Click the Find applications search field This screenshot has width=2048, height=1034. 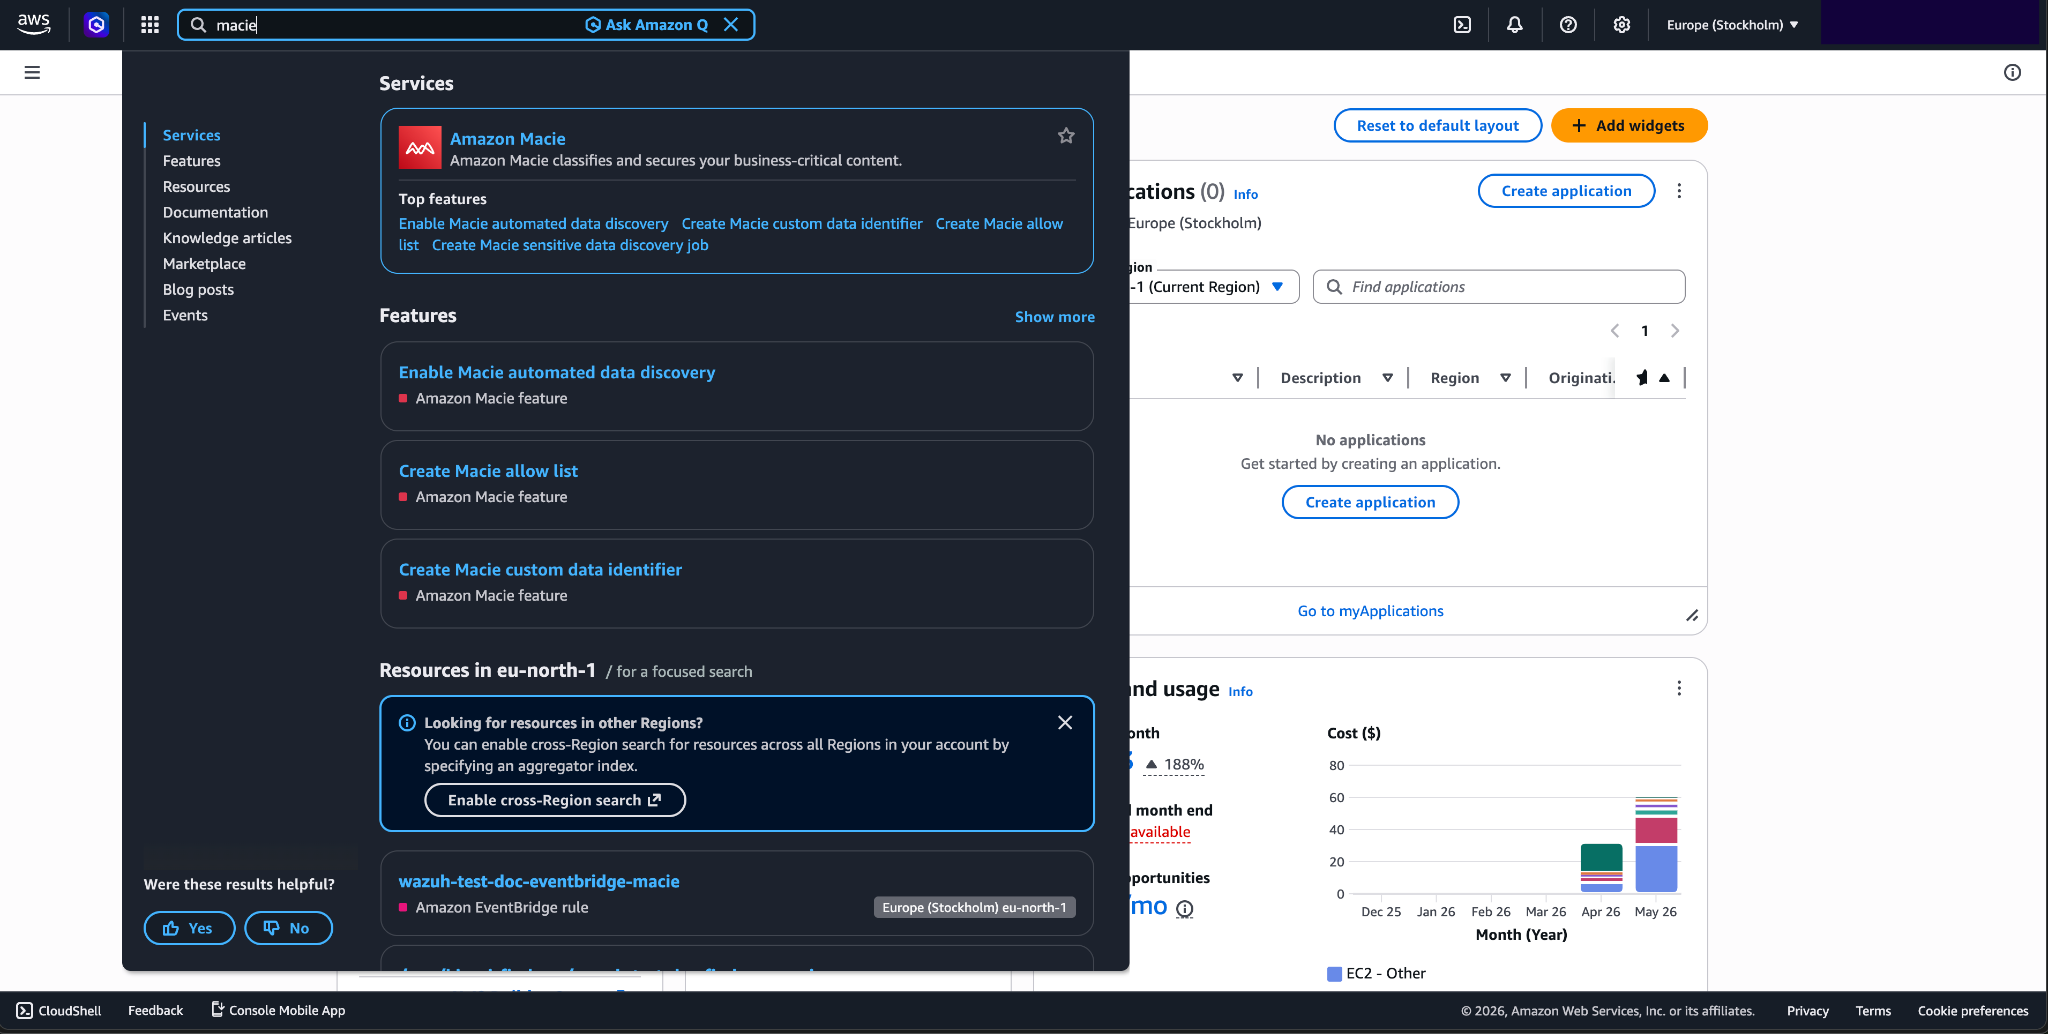pyautogui.click(x=1499, y=287)
